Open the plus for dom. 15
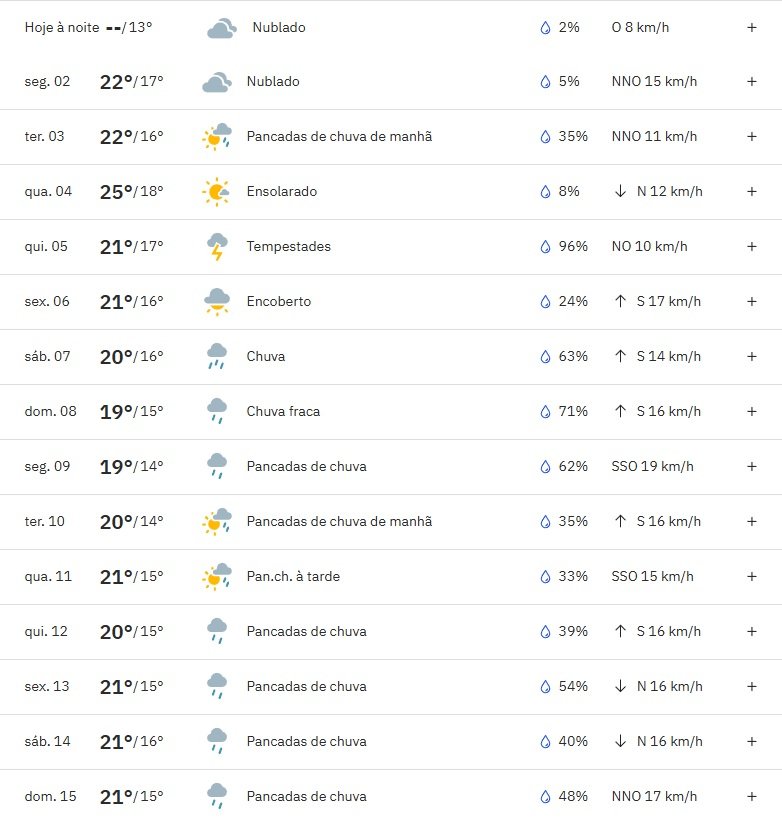 pyautogui.click(x=752, y=796)
